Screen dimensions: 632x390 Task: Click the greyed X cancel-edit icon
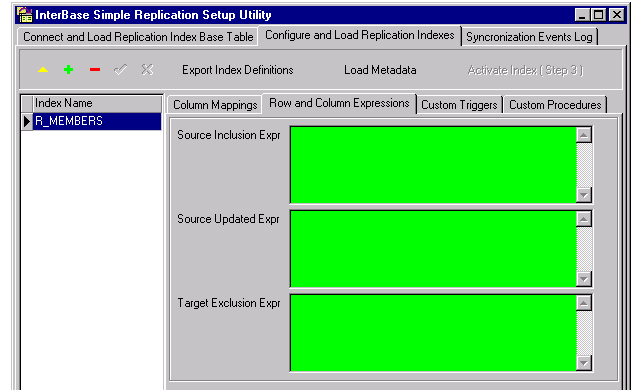(x=147, y=70)
